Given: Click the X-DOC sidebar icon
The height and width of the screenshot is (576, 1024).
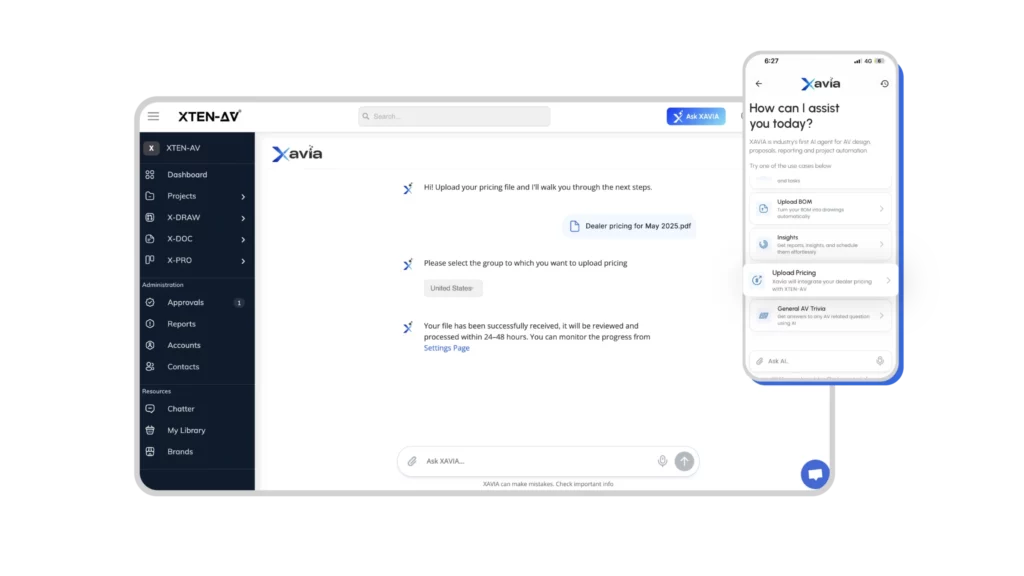Looking at the screenshot, I should 150,239.
